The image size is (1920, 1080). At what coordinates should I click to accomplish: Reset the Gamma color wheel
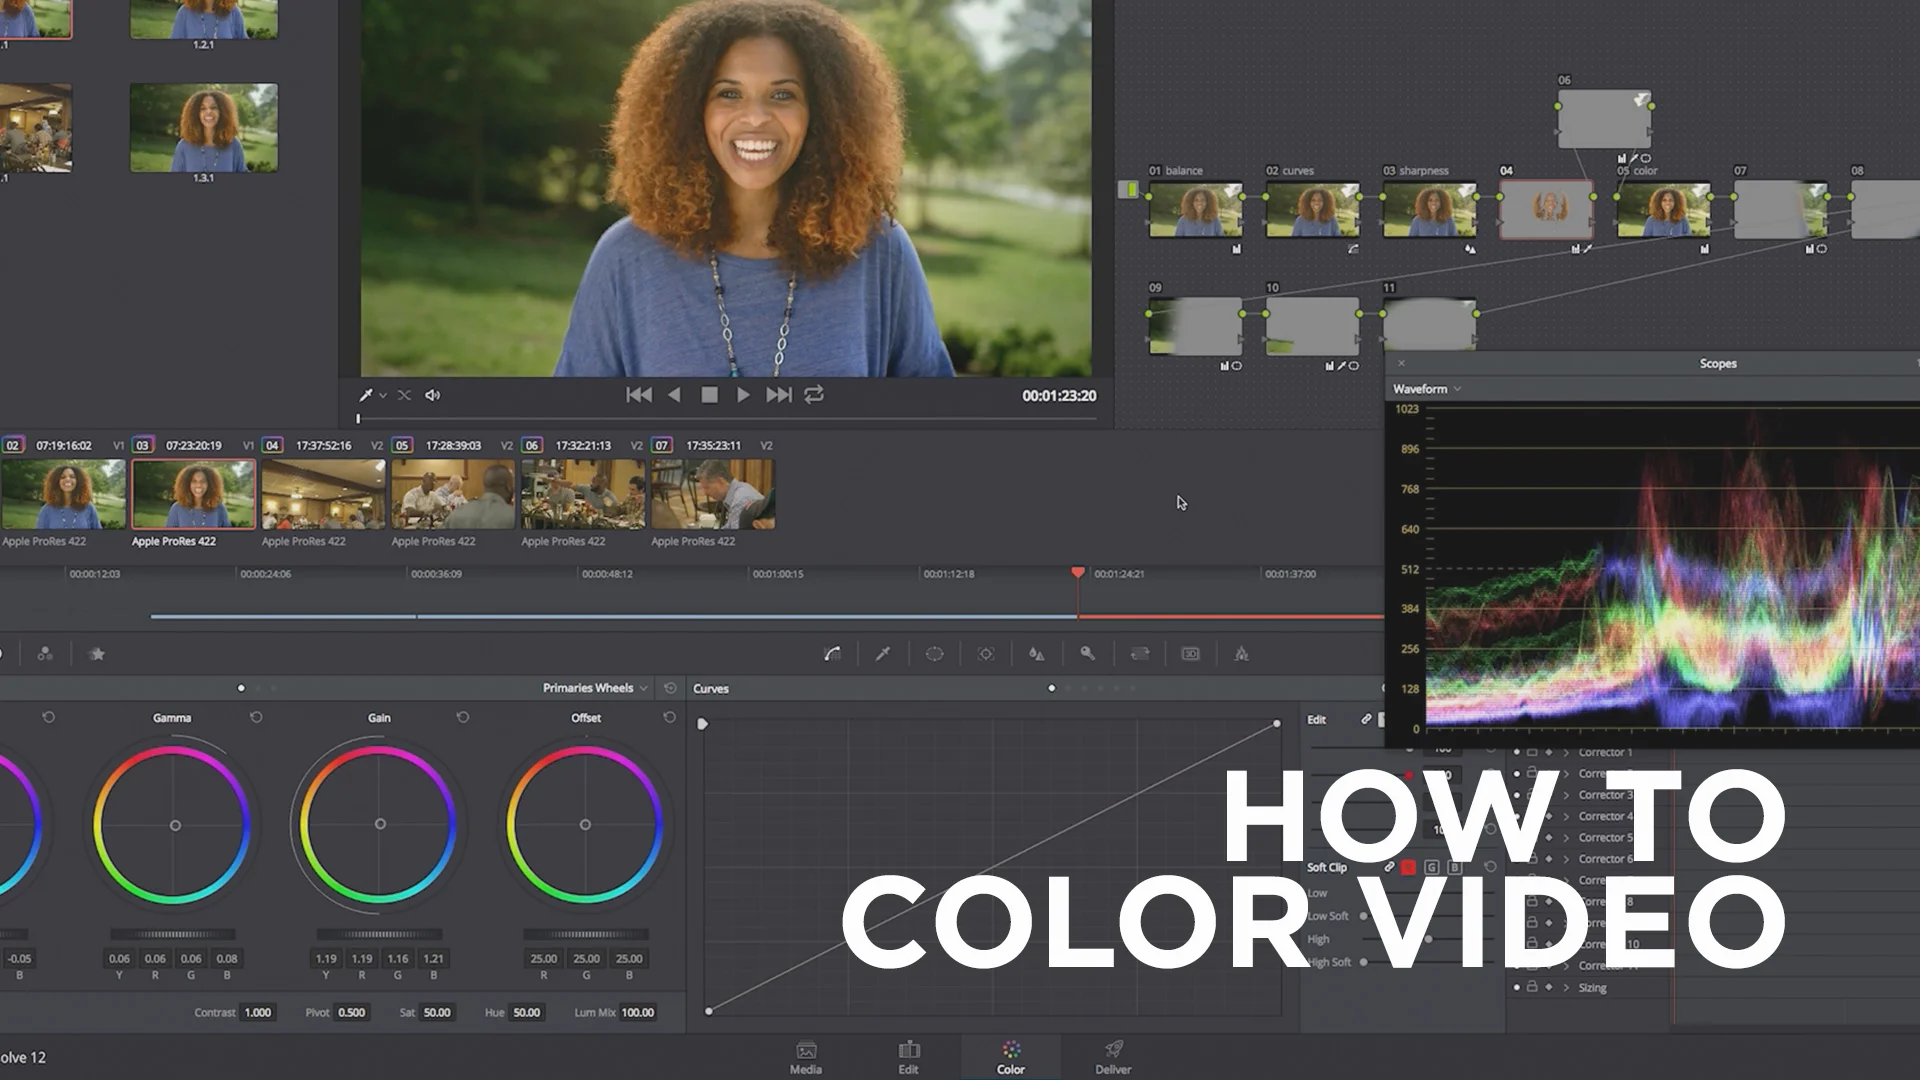[x=256, y=718]
